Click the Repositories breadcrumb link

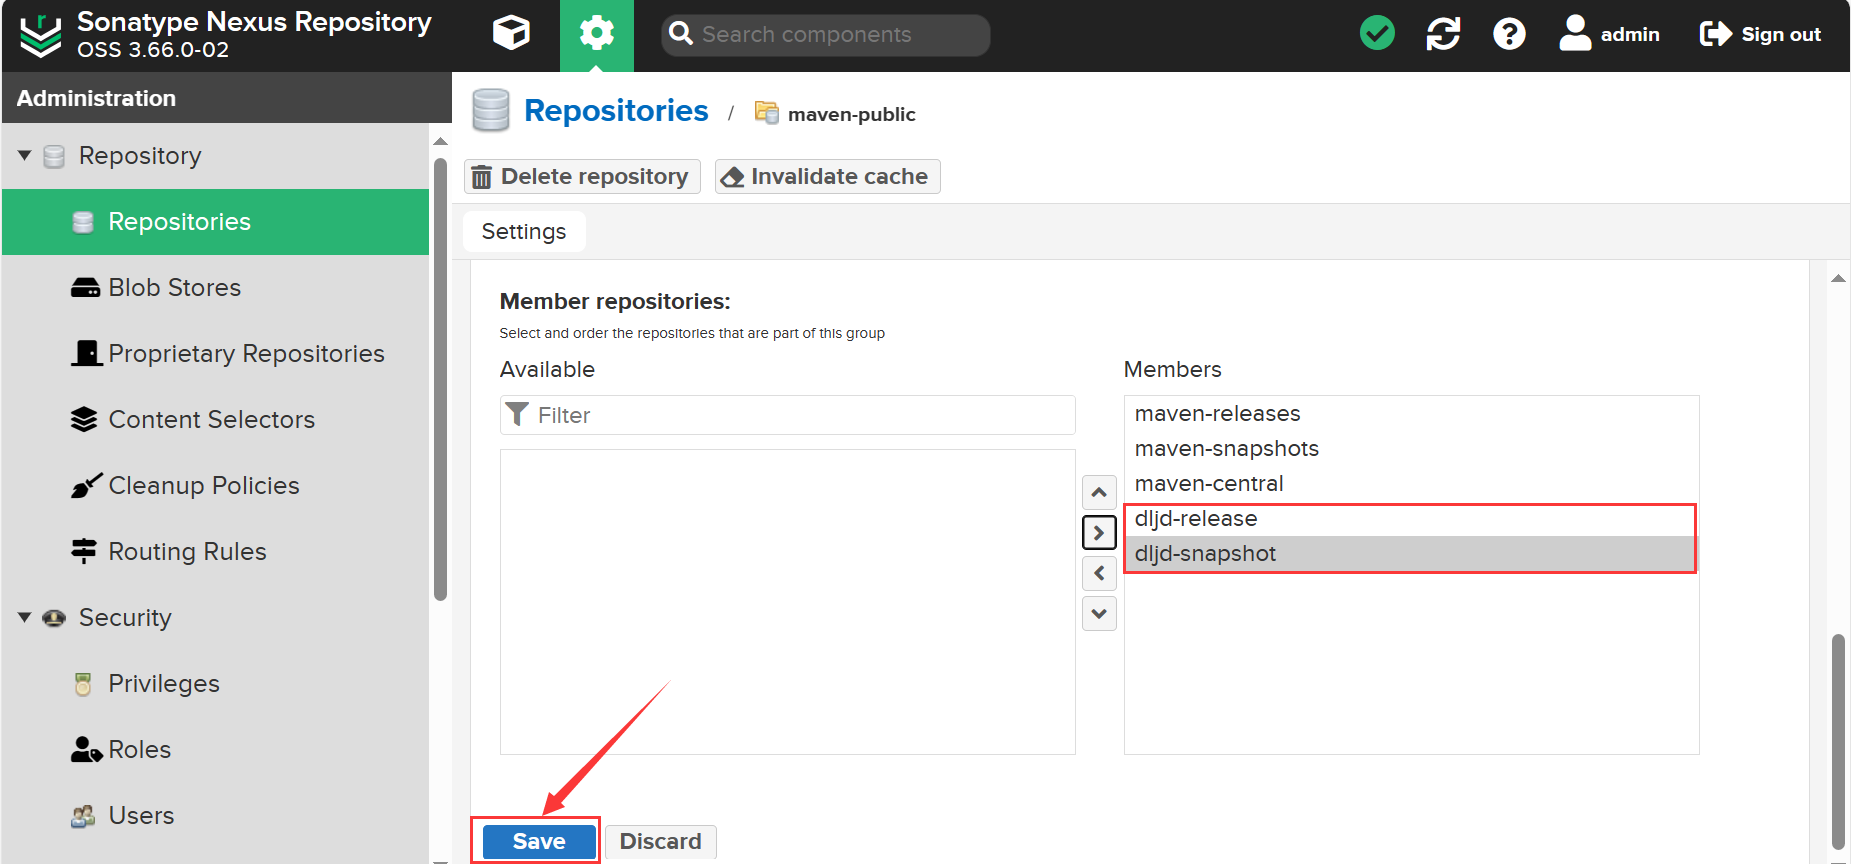(x=616, y=111)
